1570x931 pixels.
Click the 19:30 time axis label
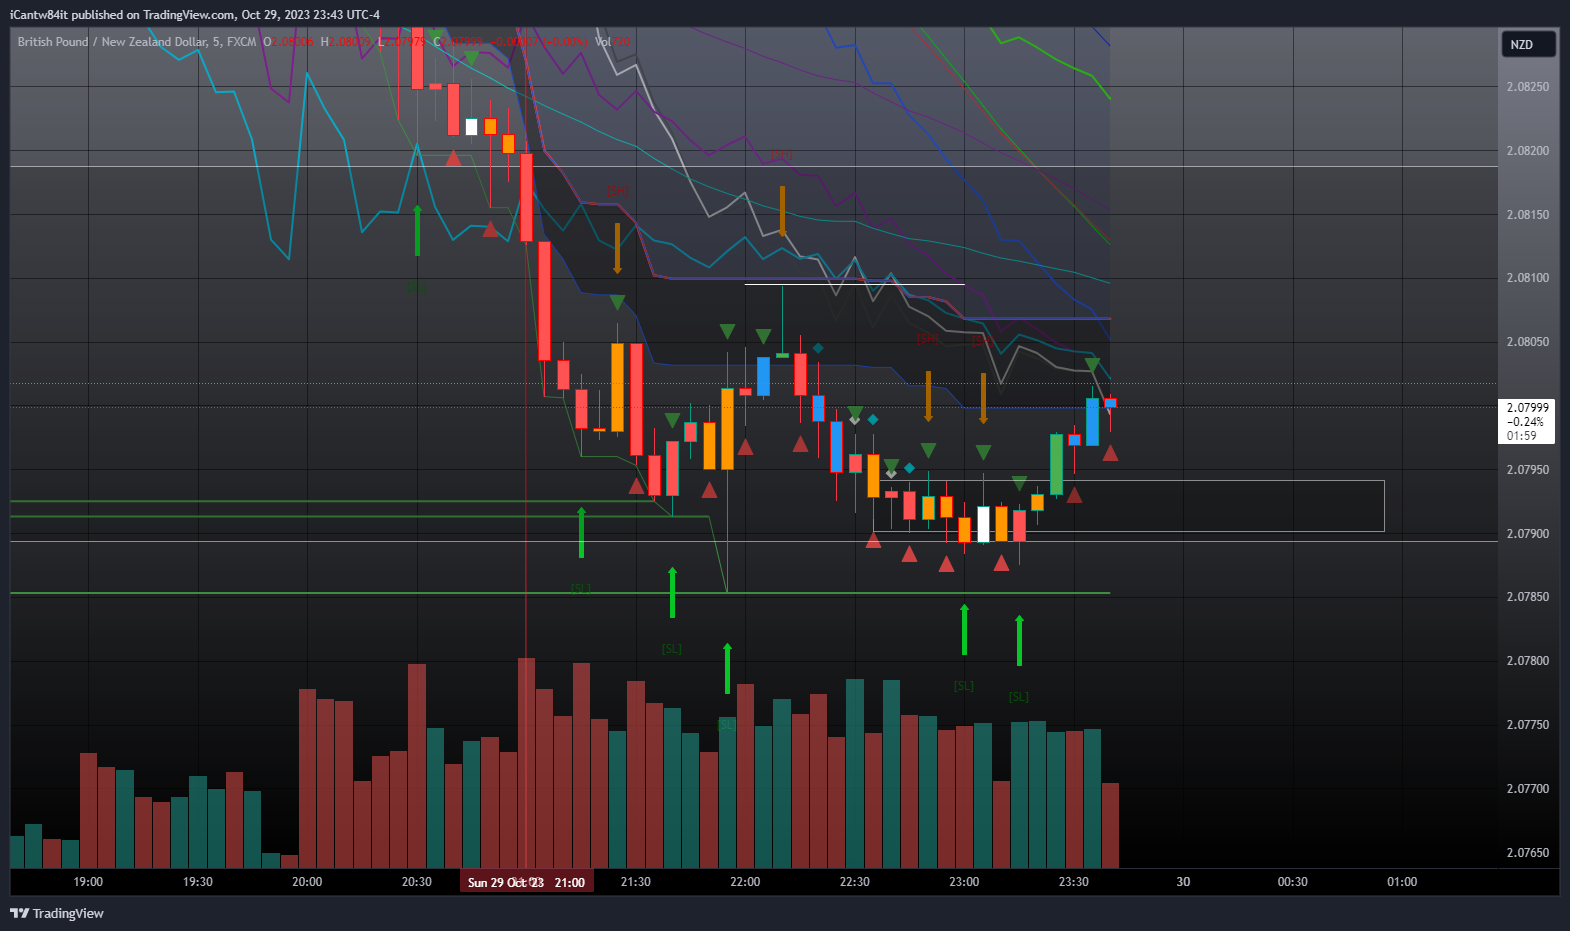tap(198, 882)
